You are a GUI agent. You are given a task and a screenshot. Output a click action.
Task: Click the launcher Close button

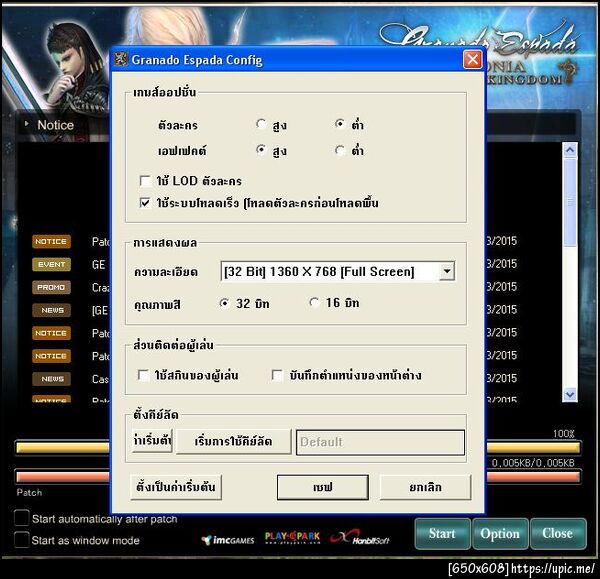pyautogui.click(x=558, y=533)
